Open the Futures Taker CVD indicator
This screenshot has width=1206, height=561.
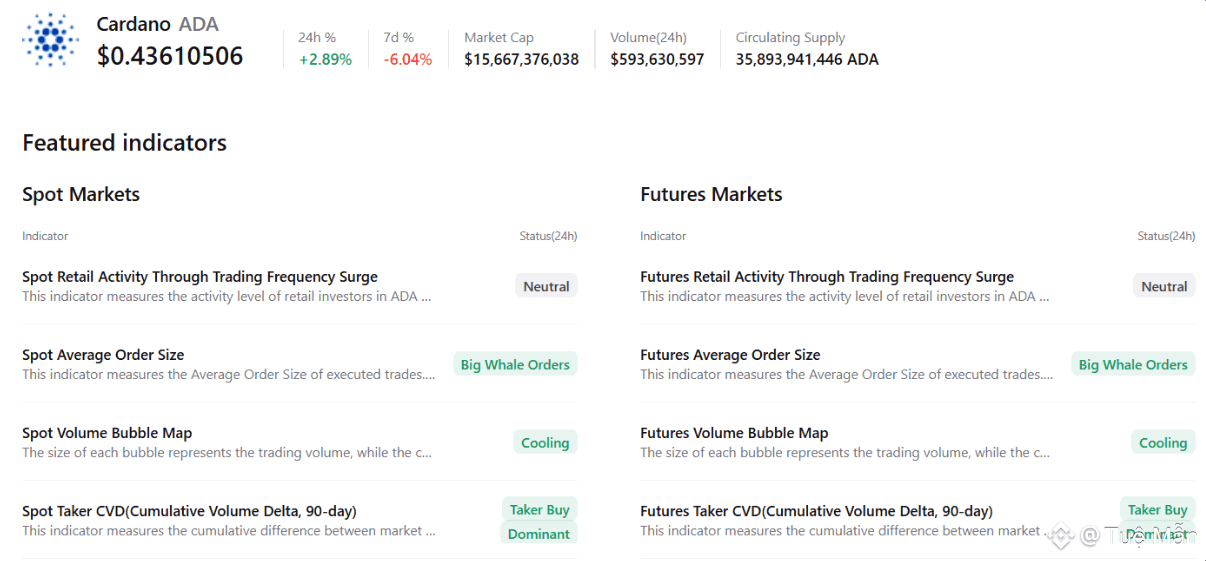tap(816, 511)
